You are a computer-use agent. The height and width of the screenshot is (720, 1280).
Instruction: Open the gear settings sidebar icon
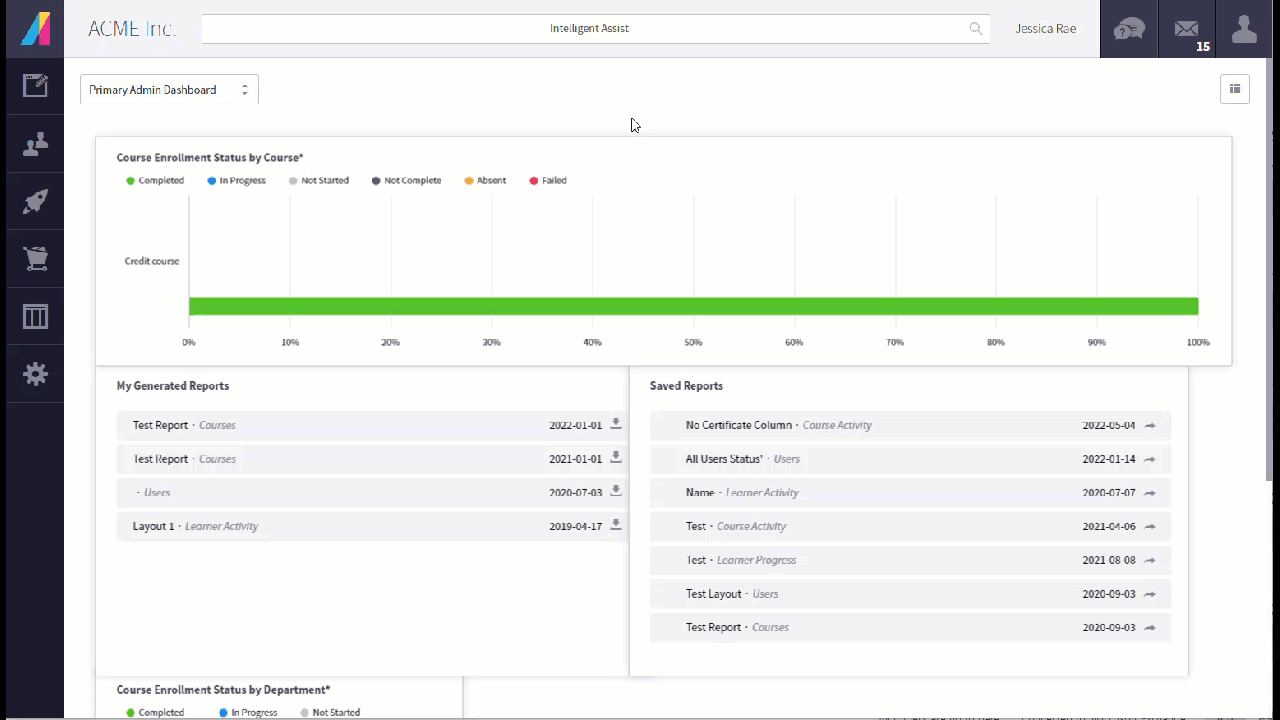pyautogui.click(x=35, y=374)
